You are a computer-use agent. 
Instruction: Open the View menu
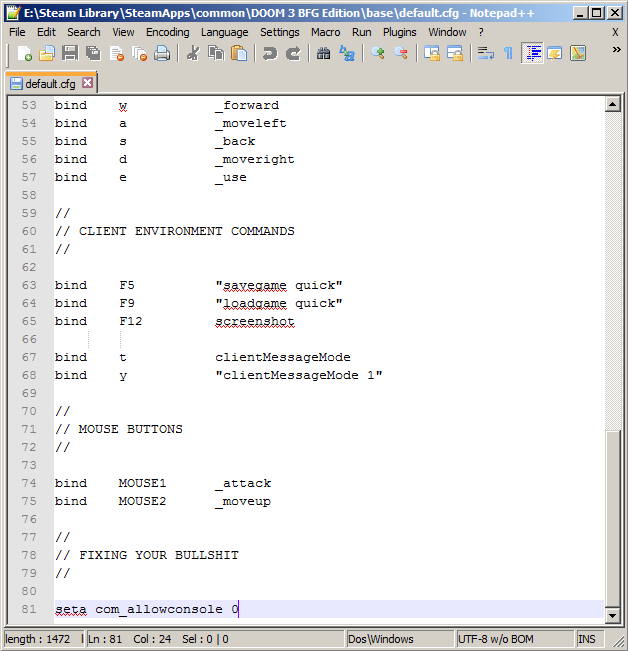(123, 32)
